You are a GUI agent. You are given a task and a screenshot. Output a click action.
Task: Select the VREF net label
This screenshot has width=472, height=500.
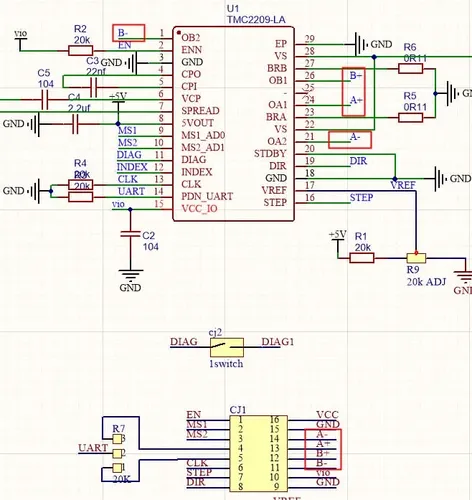pyautogui.click(x=403, y=185)
